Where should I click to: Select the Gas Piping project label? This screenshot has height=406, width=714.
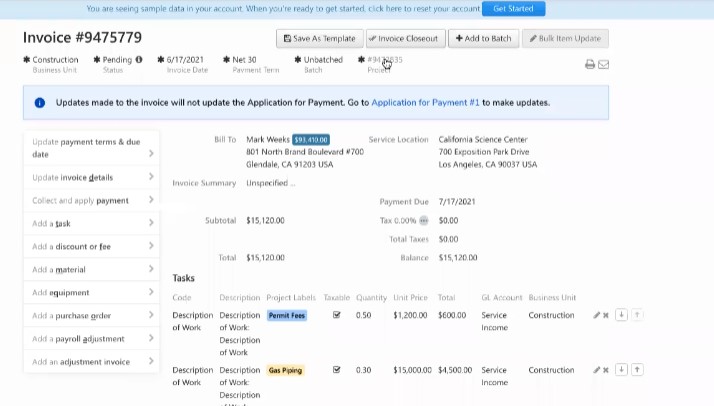click(x=285, y=370)
